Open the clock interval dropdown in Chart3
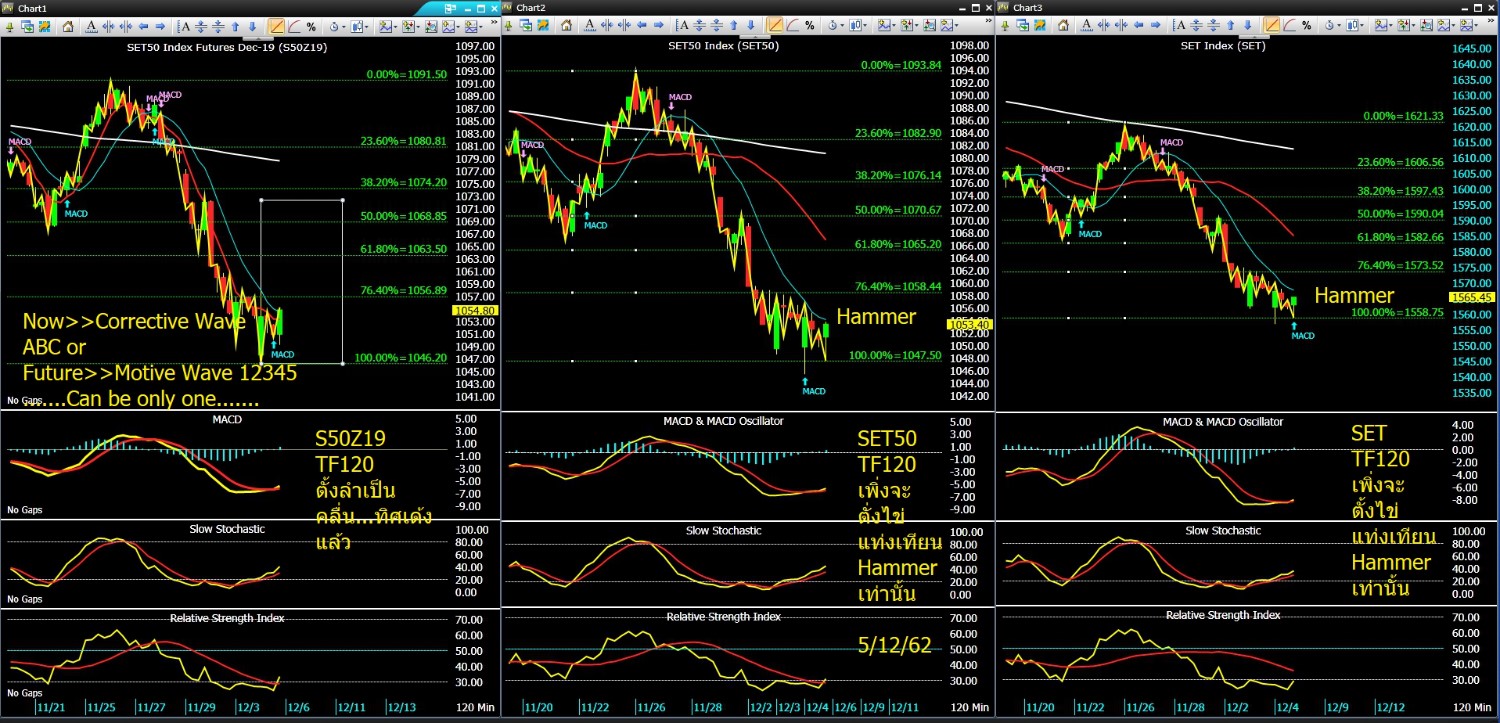Image resolution: width=1500 pixels, height=723 pixels. 1332,26
